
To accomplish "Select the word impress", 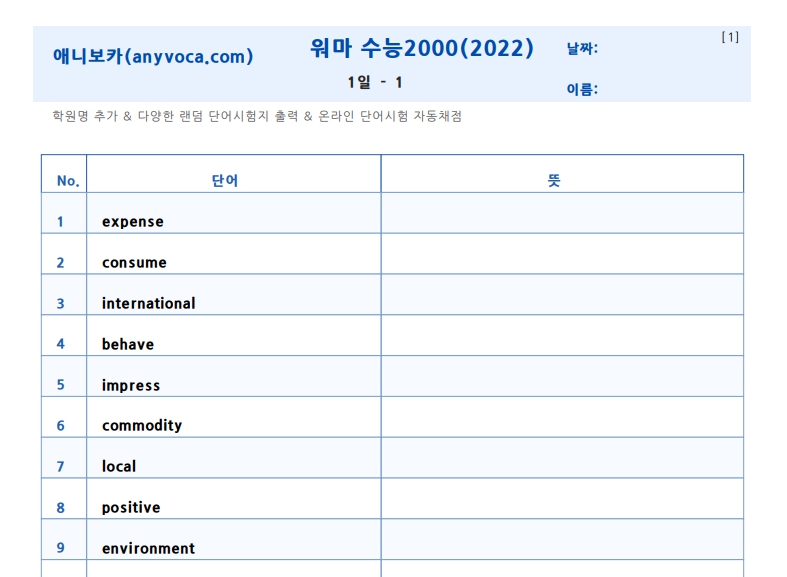I will point(131,385).
